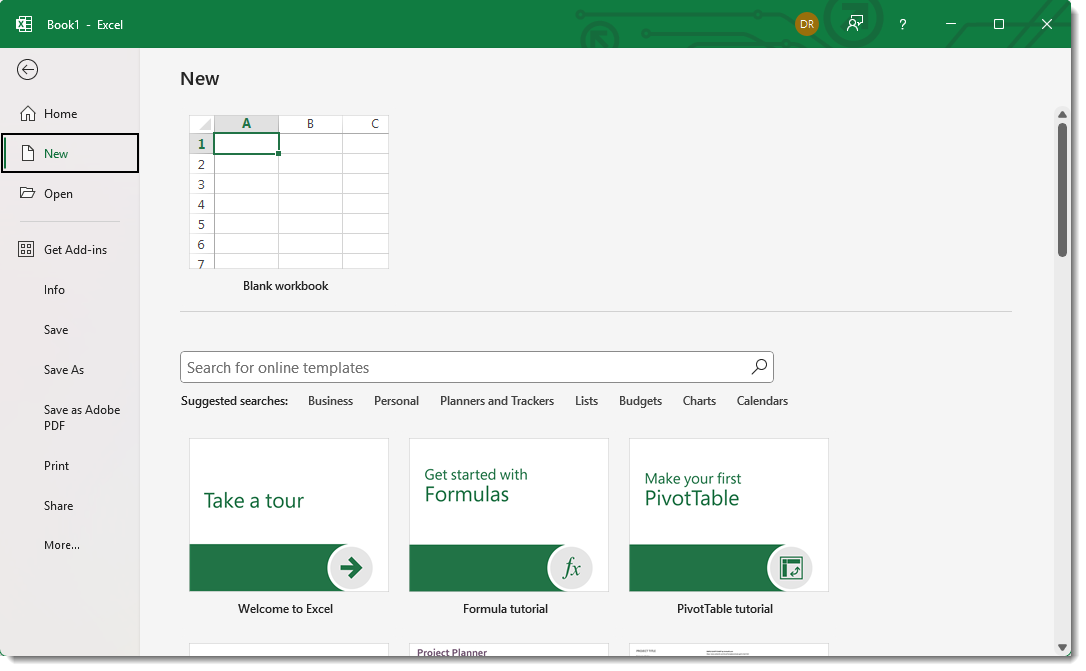Open Help via the question mark icon
This screenshot has width=1086, height=671.
[902, 23]
